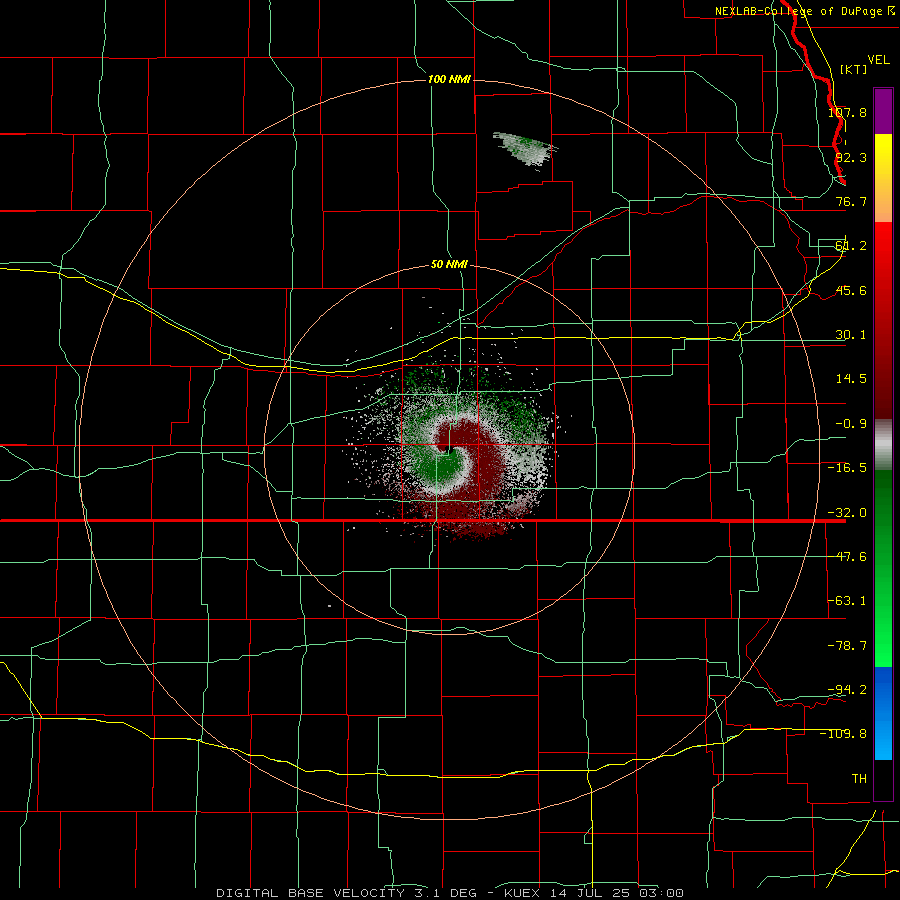Select the blue segment of velocity scale
The image size is (900, 900).
point(883,713)
